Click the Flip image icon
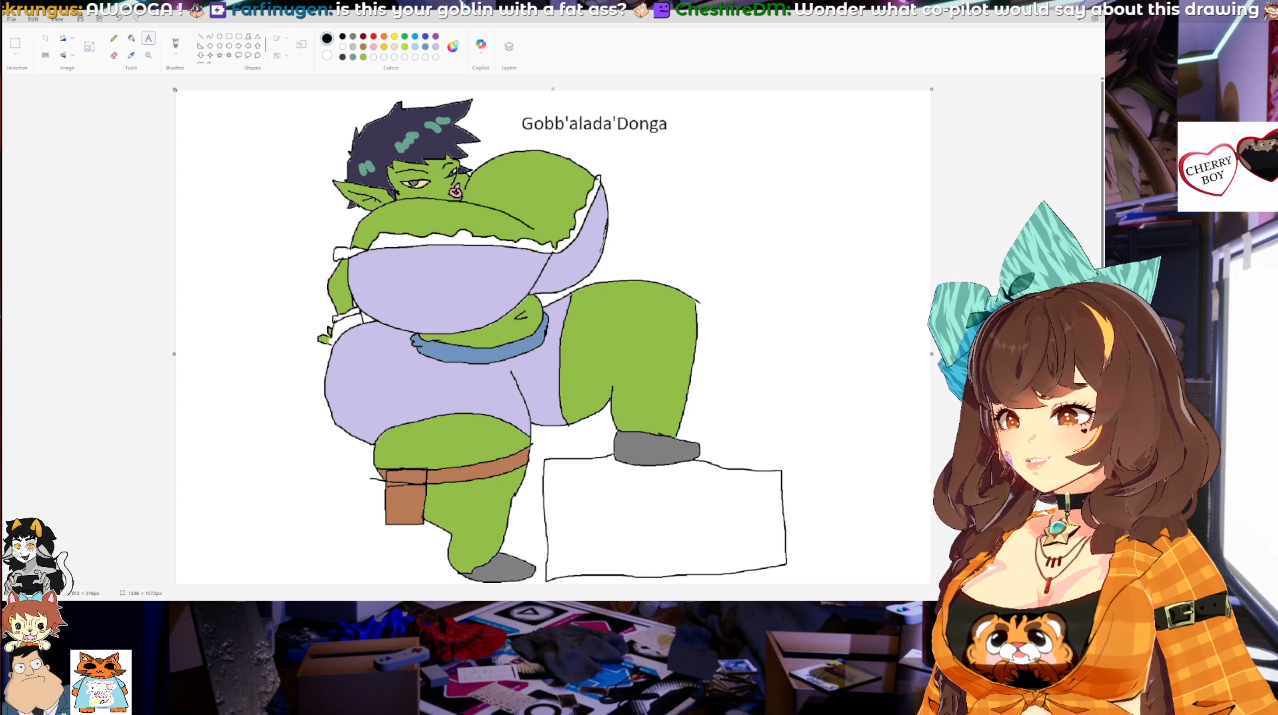The width and height of the screenshot is (1278, 715). pos(63,55)
